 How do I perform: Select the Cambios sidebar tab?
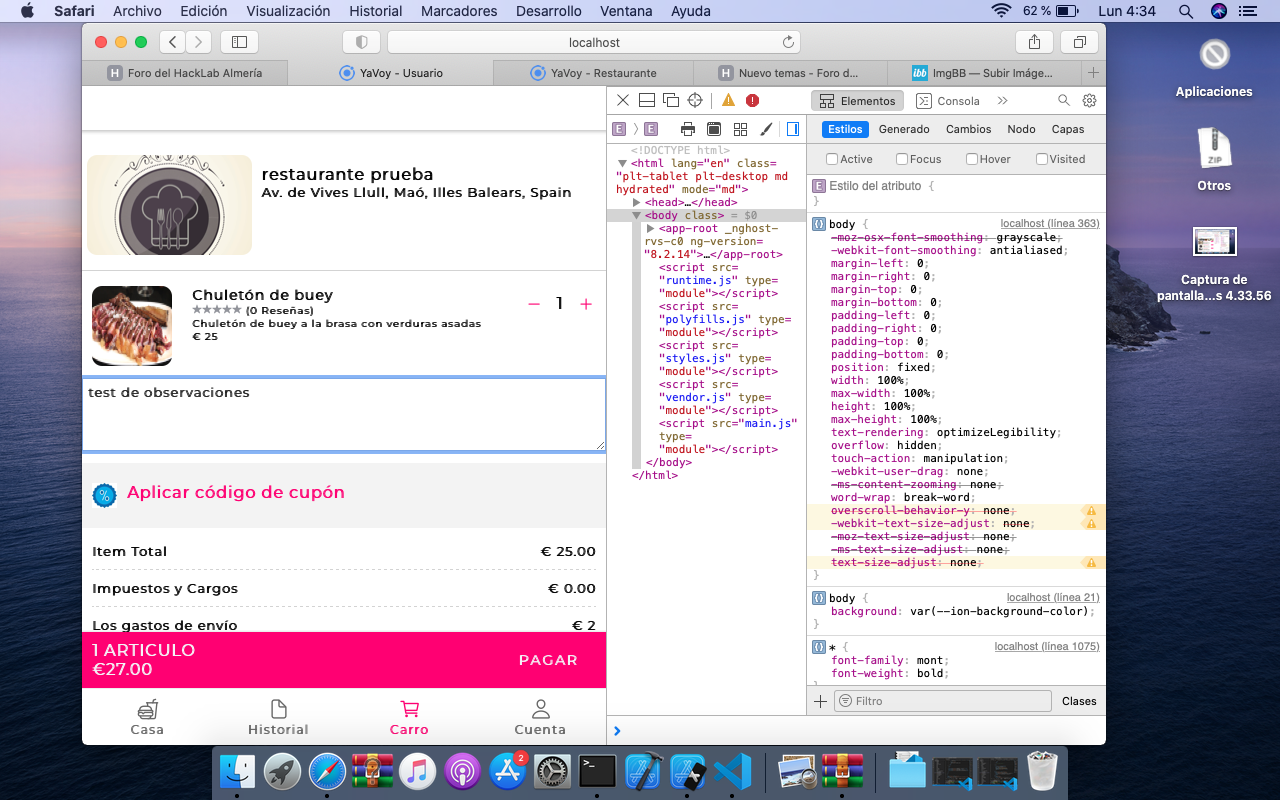[968, 129]
